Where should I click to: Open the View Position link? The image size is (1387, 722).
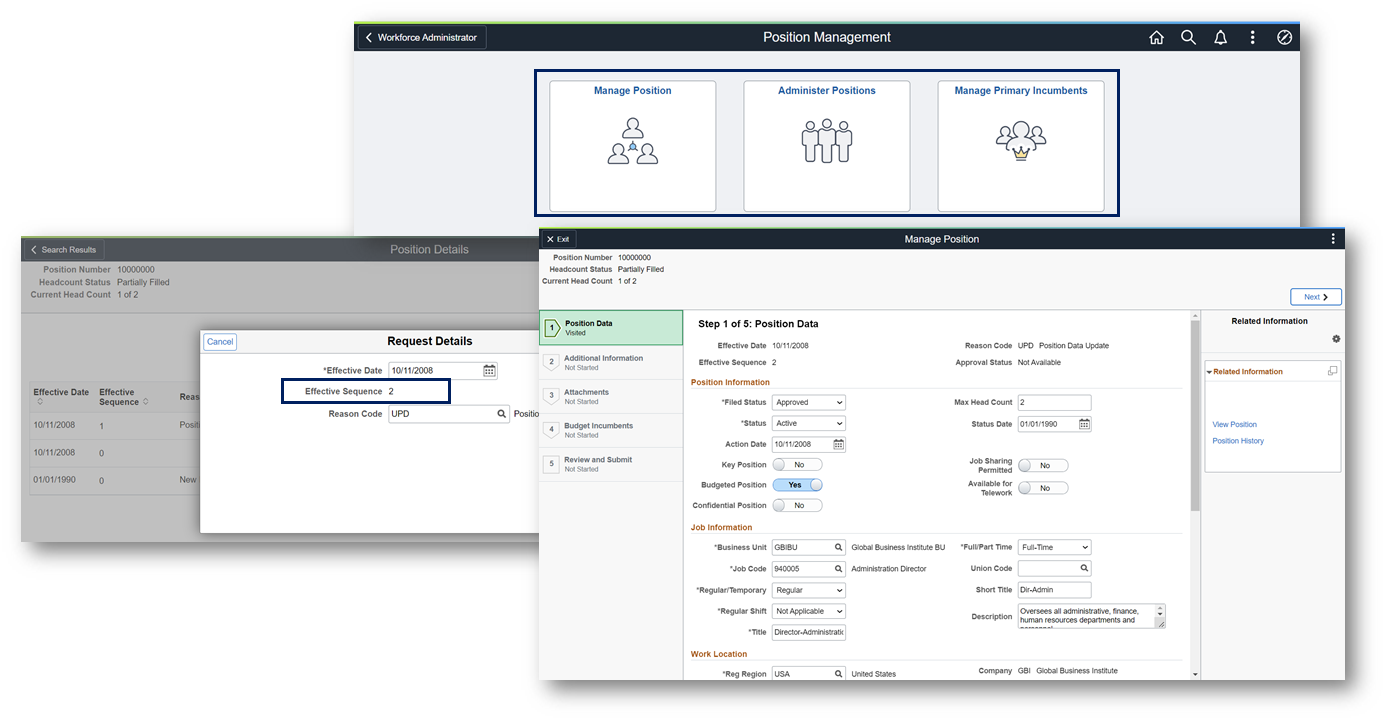tap(1235, 425)
